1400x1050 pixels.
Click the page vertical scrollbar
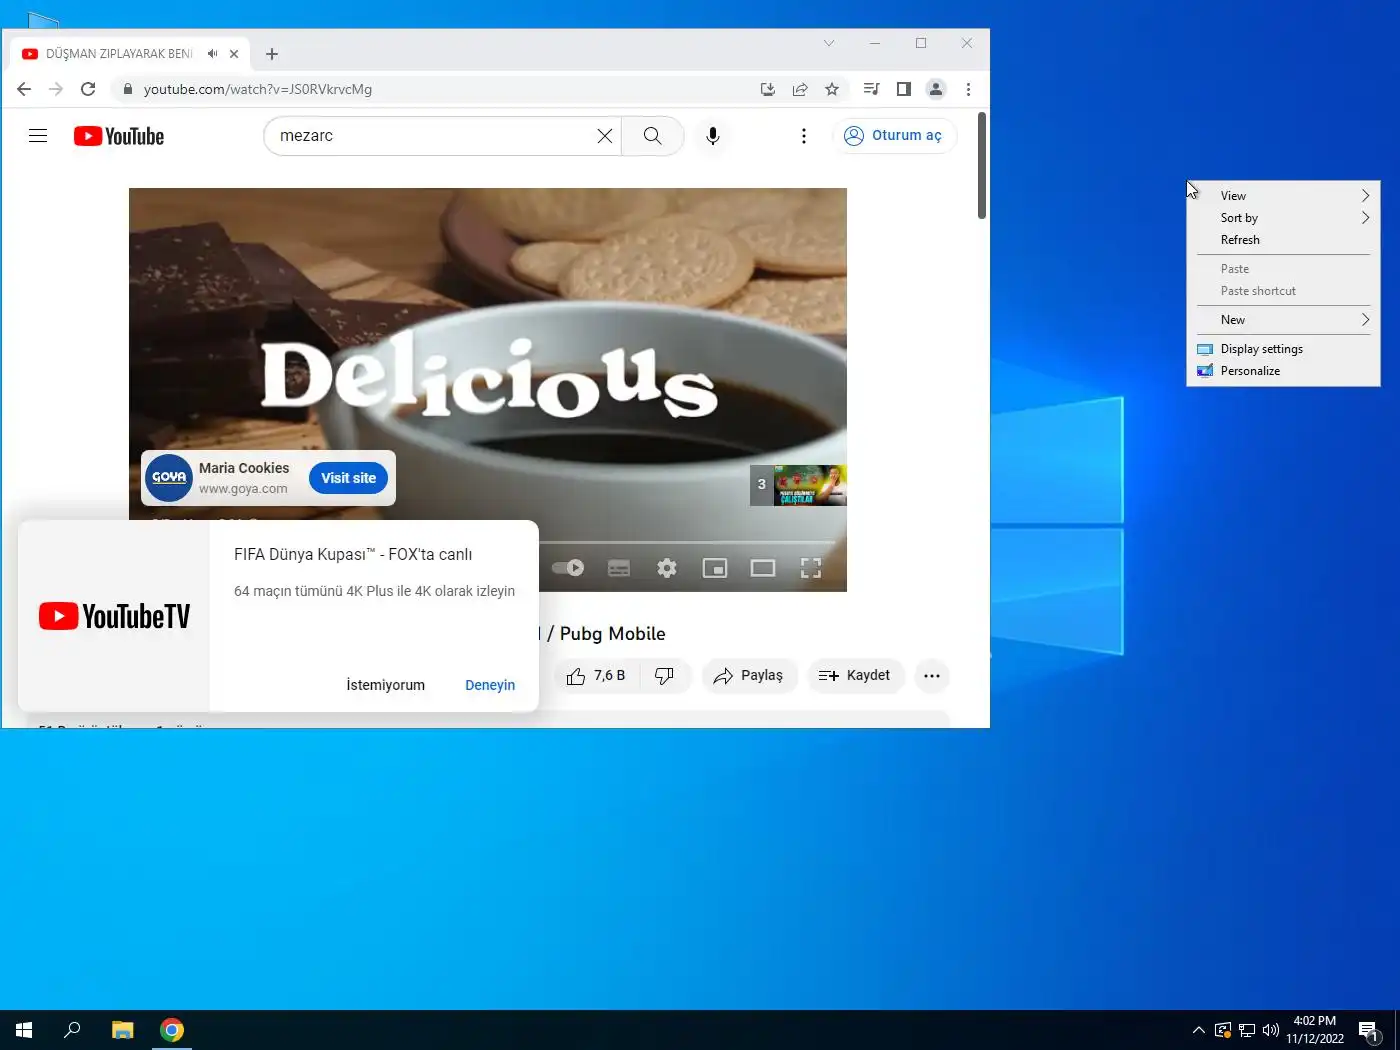coord(982,166)
